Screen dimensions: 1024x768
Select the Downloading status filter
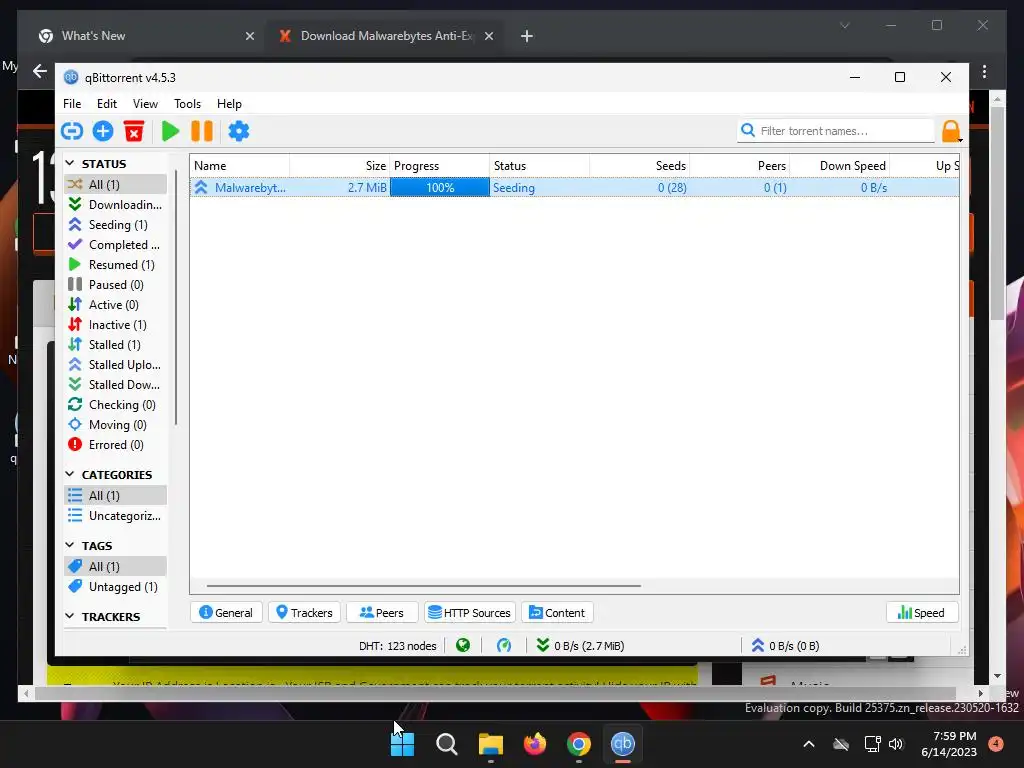point(116,204)
